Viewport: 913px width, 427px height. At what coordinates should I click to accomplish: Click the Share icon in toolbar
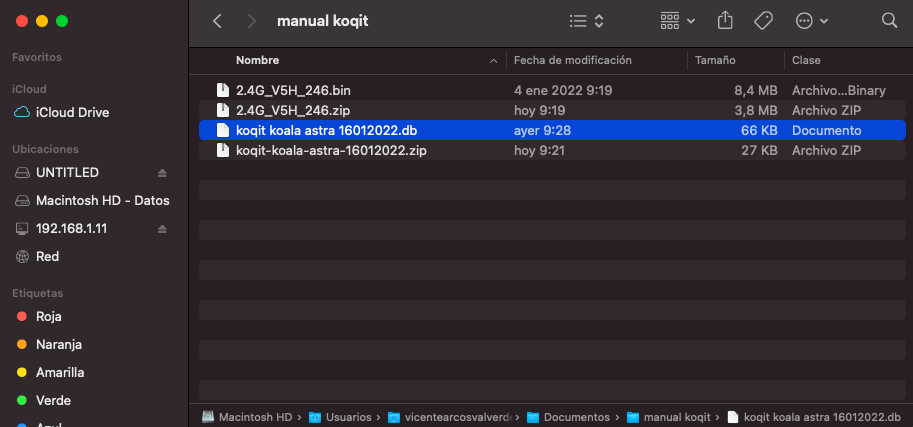pos(725,20)
